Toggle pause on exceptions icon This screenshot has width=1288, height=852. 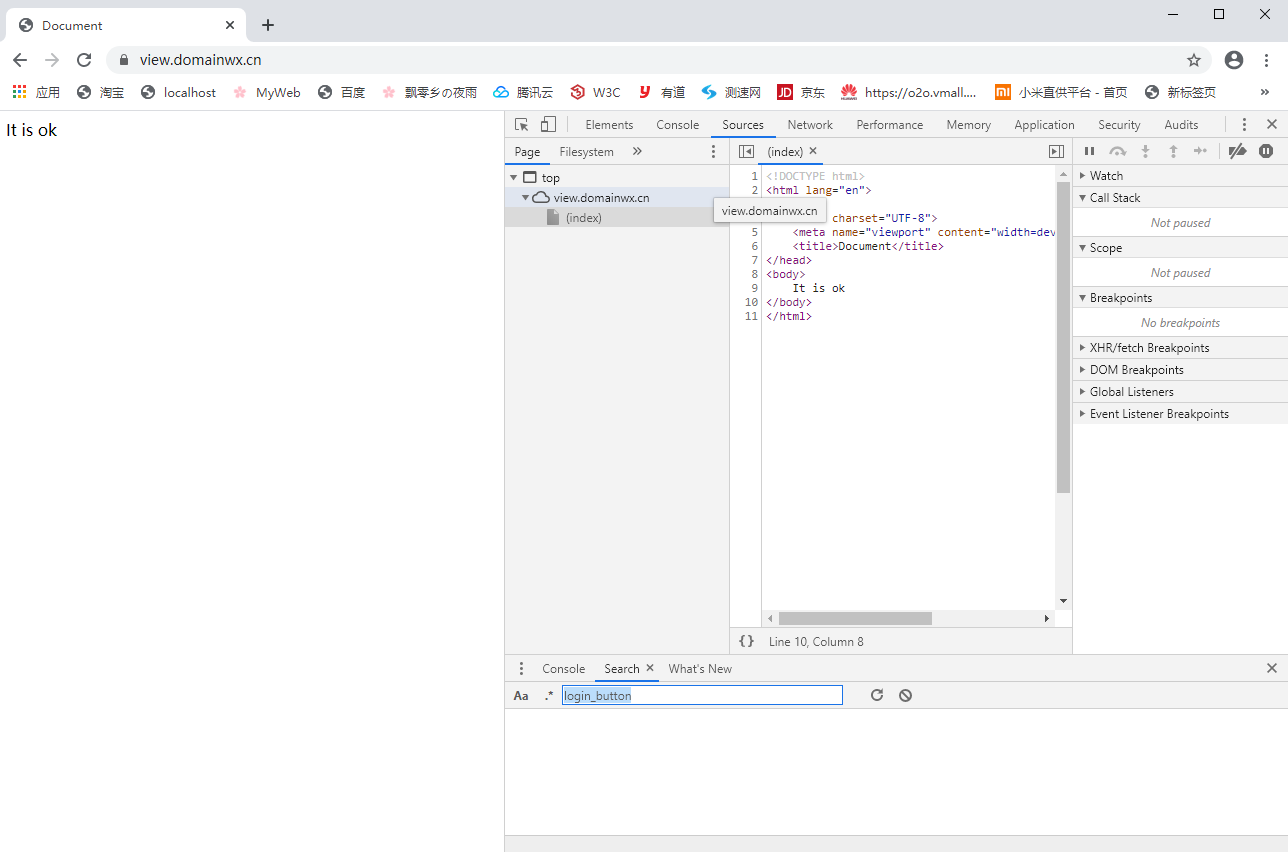(x=1266, y=151)
